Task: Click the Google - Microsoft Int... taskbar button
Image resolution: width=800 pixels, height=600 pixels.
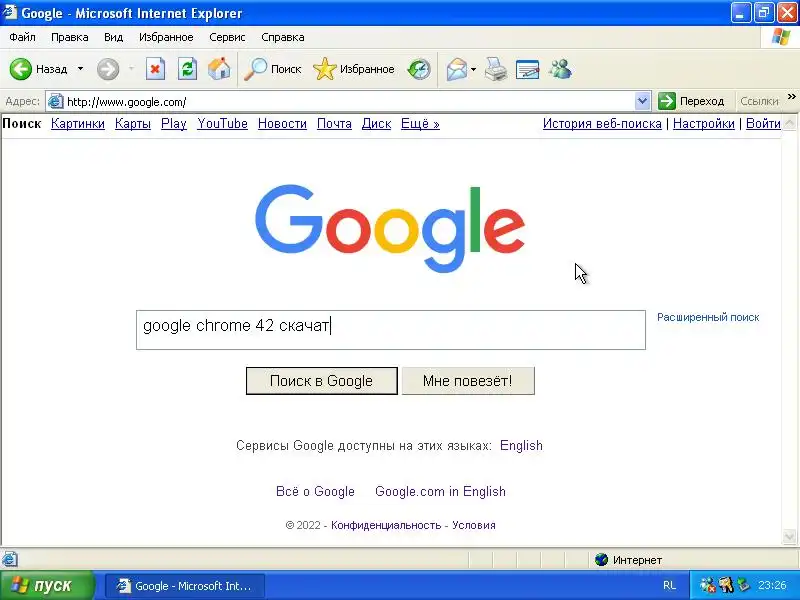Action: tap(185, 585)
